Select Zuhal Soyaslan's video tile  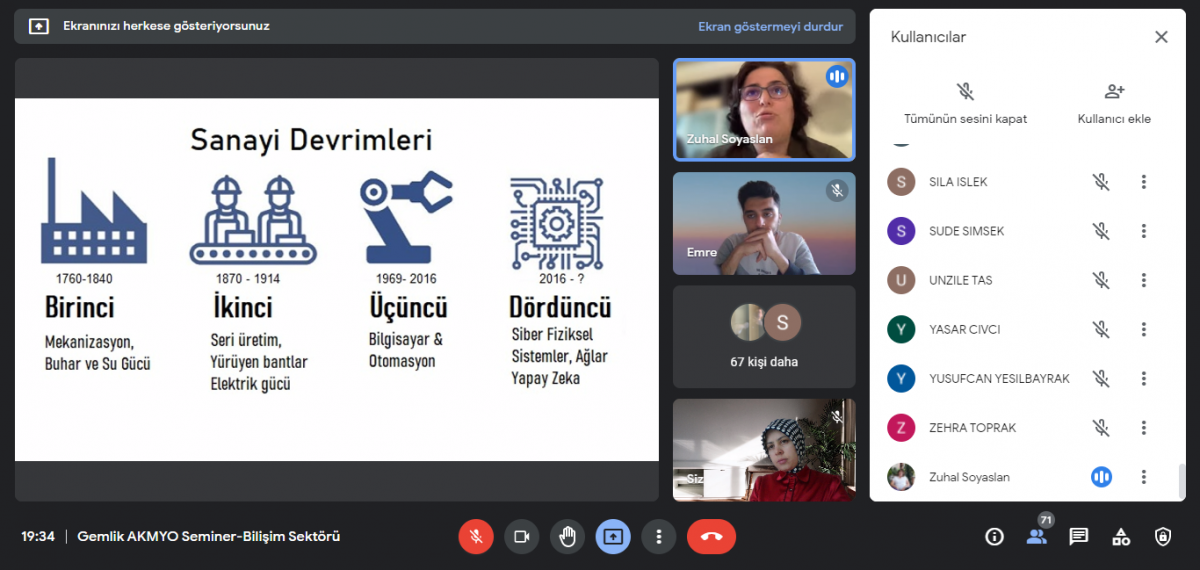coord(764,110)
